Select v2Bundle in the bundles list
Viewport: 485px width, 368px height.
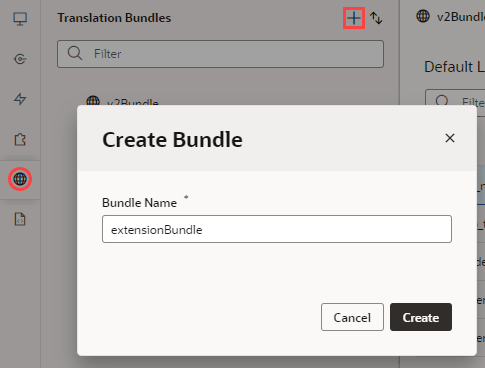tap(122, 102)
